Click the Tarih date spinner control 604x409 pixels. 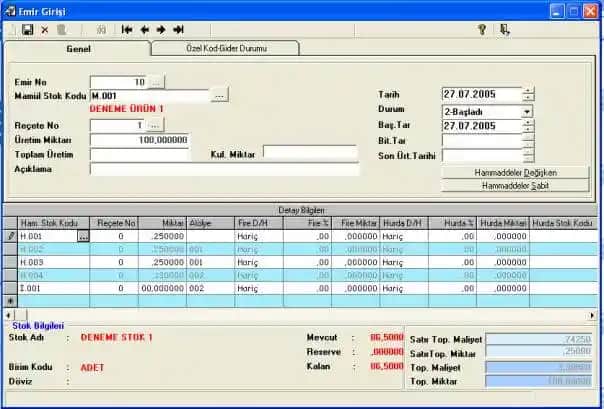[x=528, y=95]
